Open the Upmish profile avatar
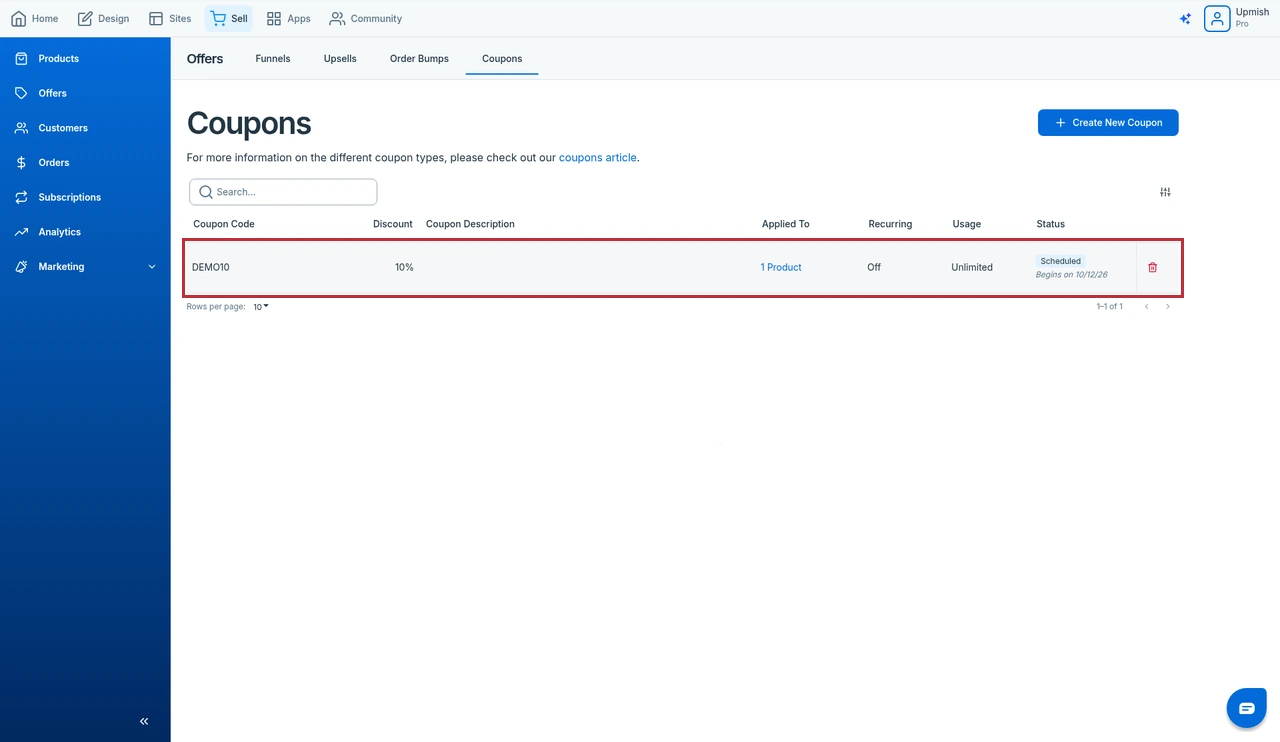This screenshot has width=1280, height=742. click(1217, 19)
